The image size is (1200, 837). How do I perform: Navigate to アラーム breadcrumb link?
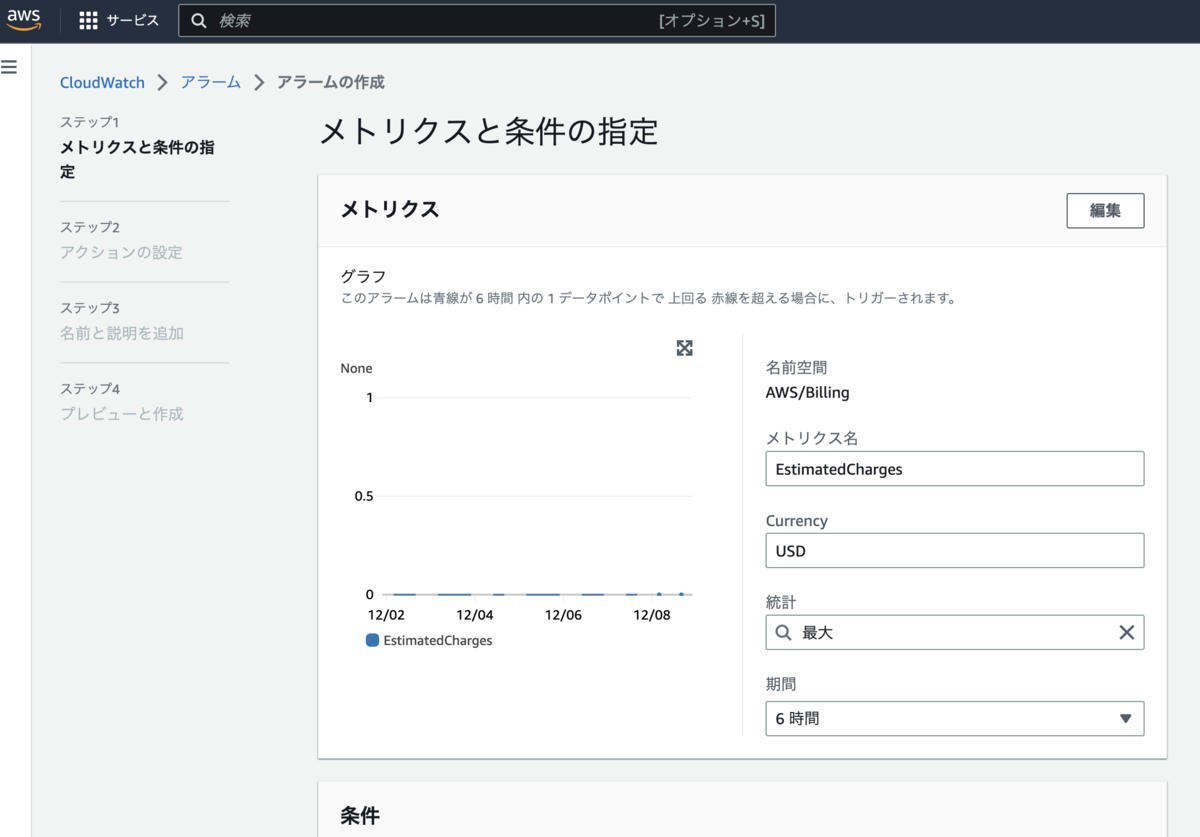click(211, 82)
